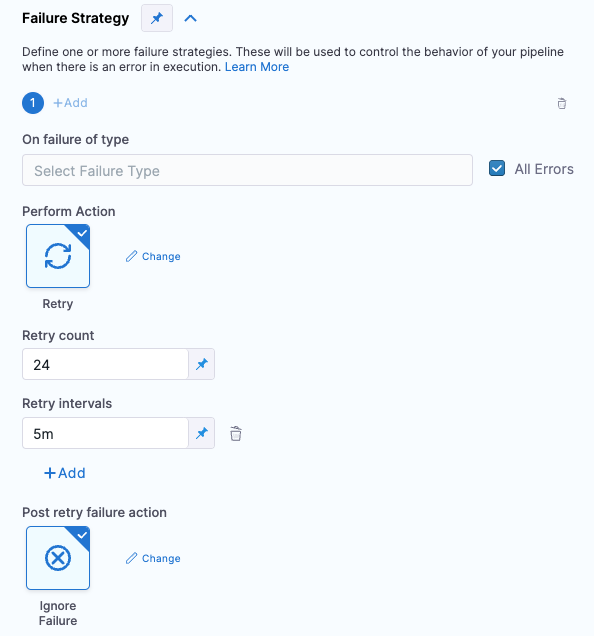This screenshot has height=636, width=594.
Task: Click the Retry action tile
Action: 58,256
